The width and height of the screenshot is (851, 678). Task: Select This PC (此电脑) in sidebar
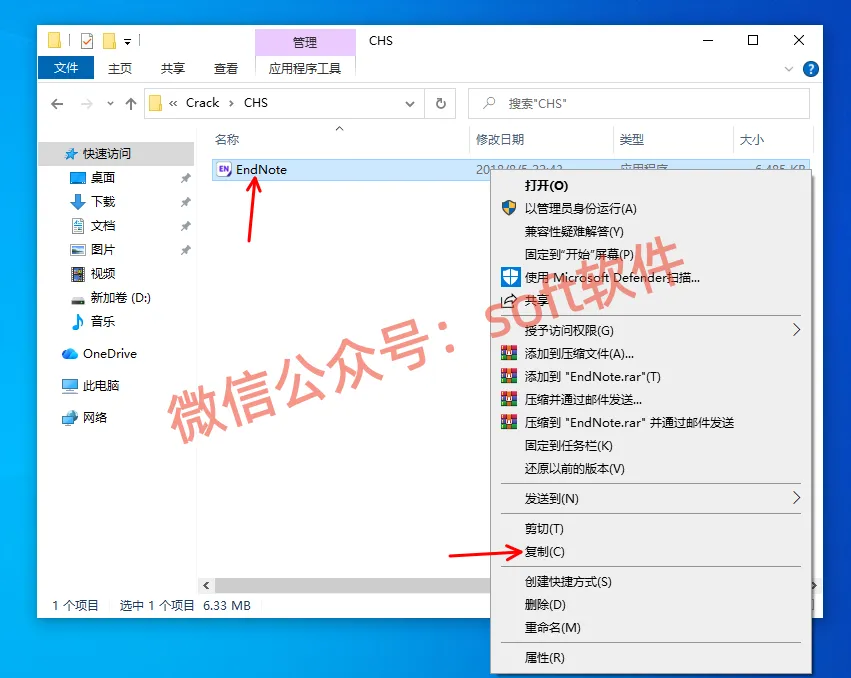101,385
